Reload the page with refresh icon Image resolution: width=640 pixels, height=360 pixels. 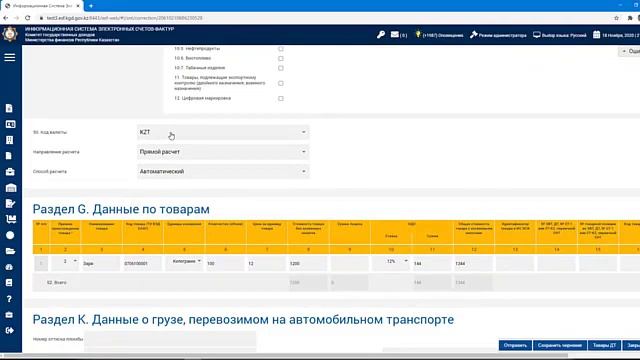click(x=28, y=18)
